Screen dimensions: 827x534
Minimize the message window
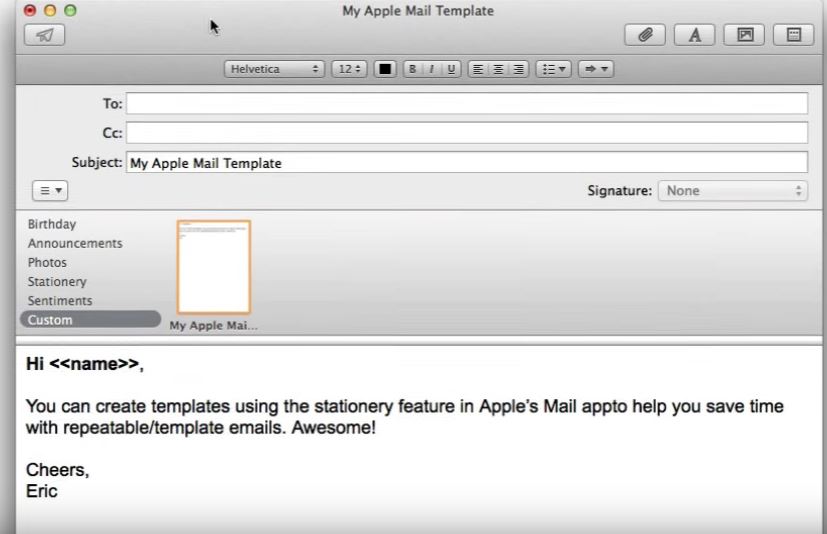point(50,11)
